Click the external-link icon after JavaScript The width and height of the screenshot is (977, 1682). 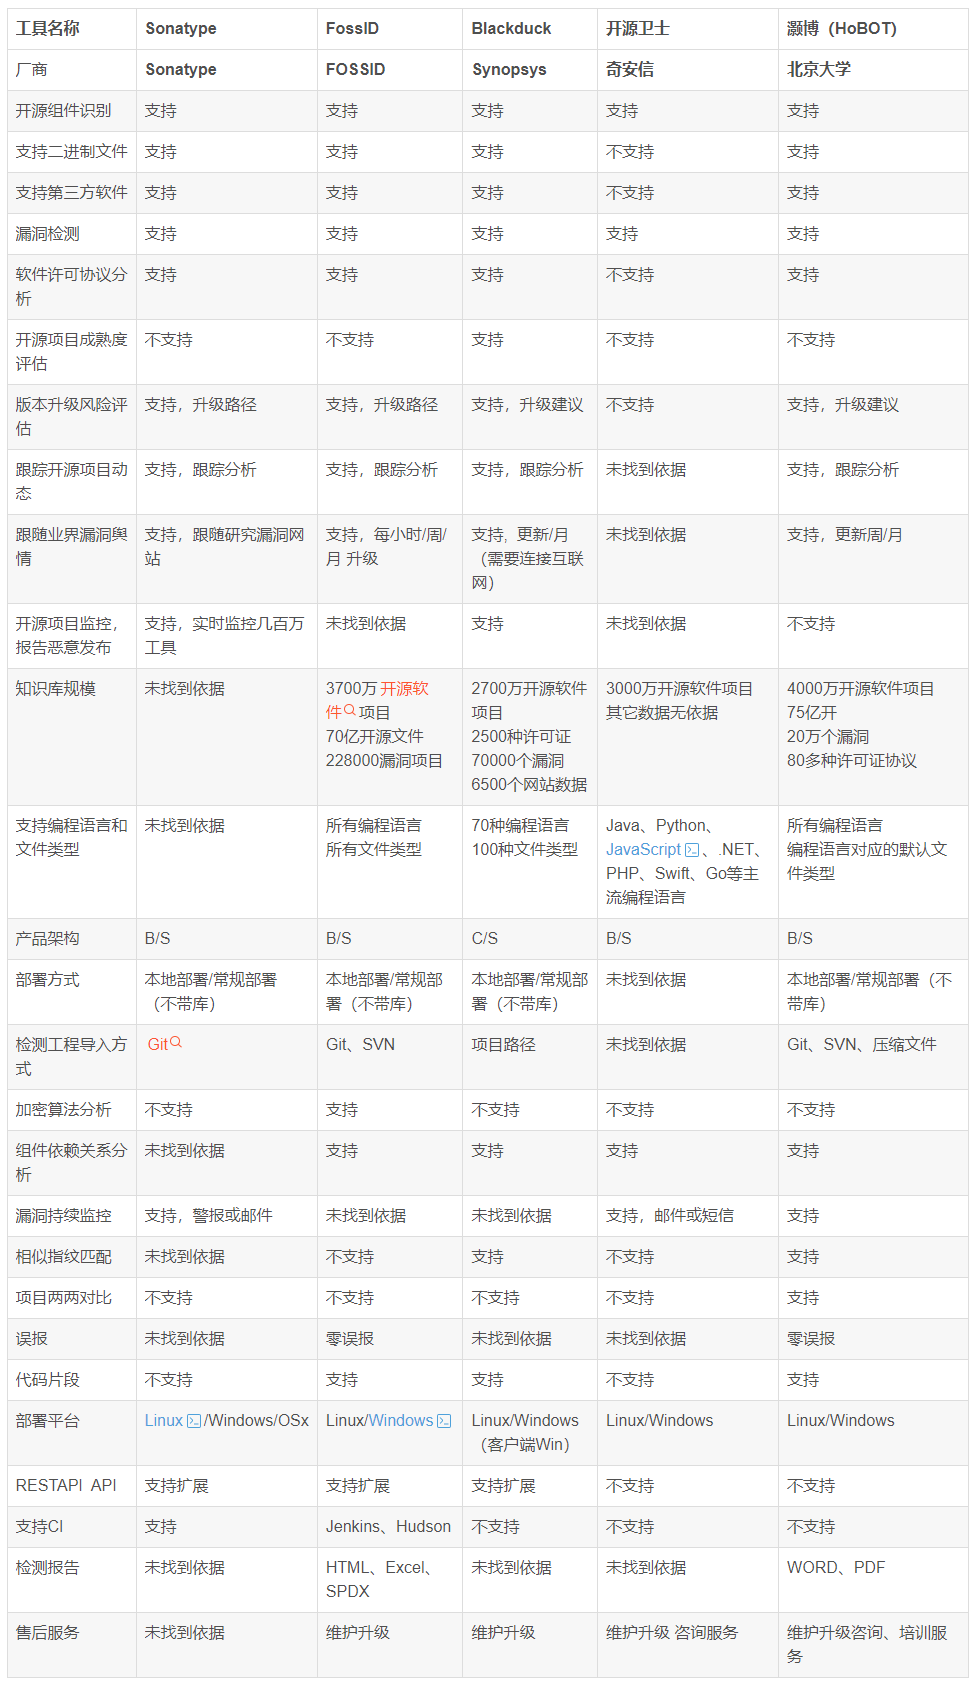692,850
